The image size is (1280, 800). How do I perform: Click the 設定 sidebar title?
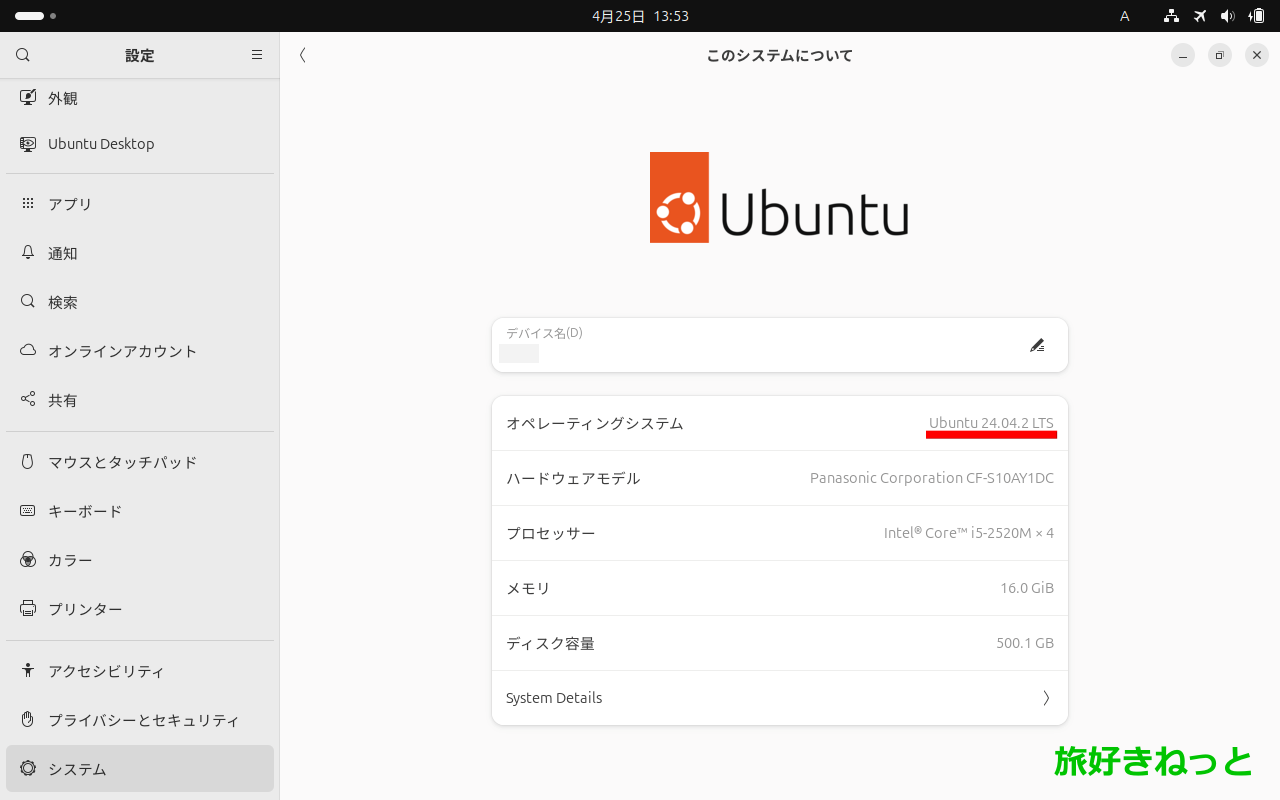[x=140, y=55]
